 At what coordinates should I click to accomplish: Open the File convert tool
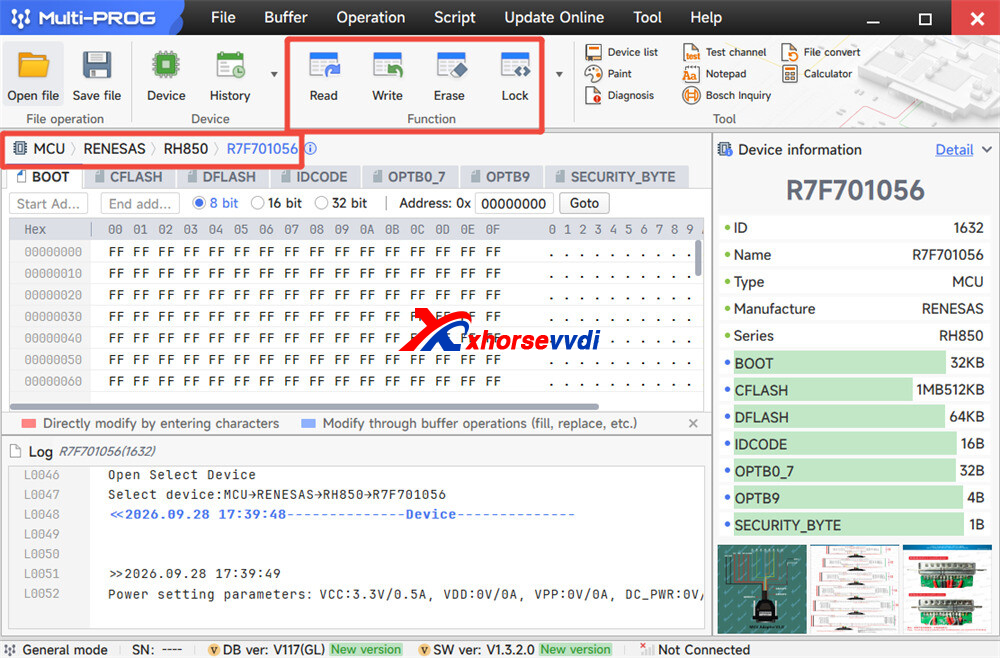(821, 52)
